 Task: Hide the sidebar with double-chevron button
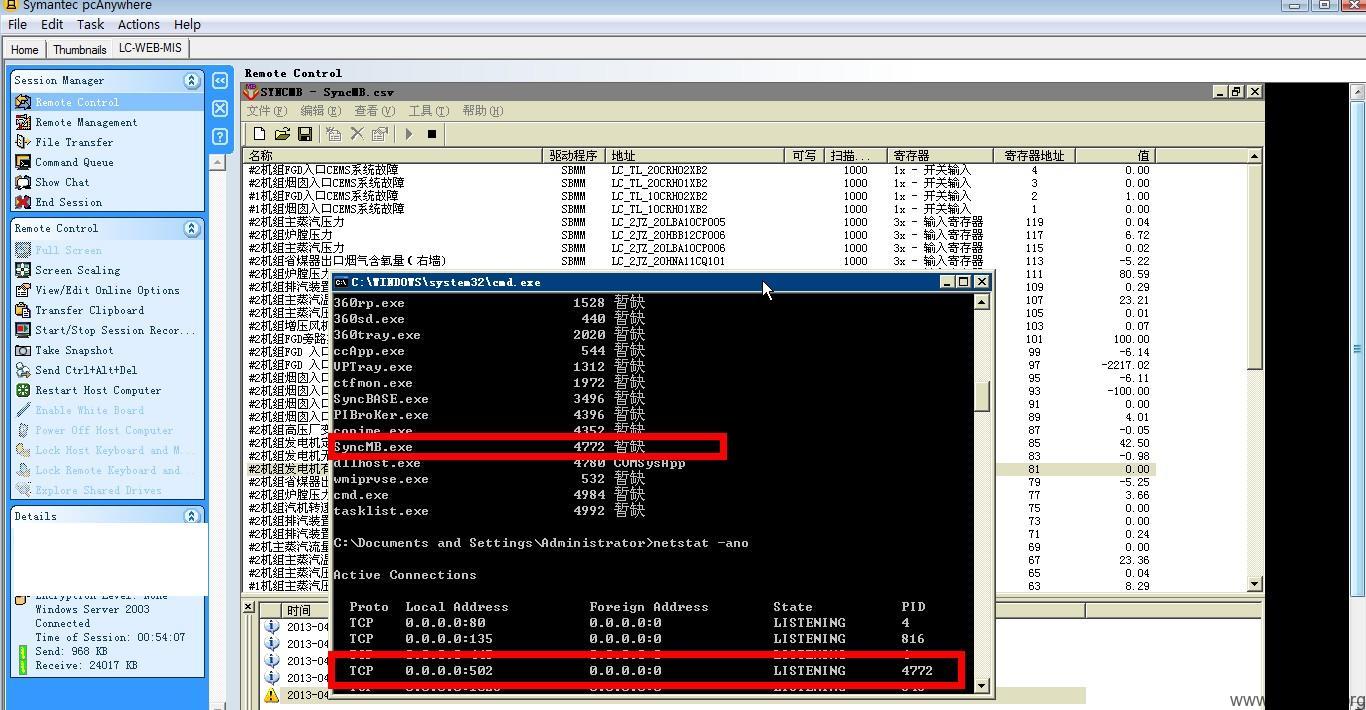click(220, 80)
